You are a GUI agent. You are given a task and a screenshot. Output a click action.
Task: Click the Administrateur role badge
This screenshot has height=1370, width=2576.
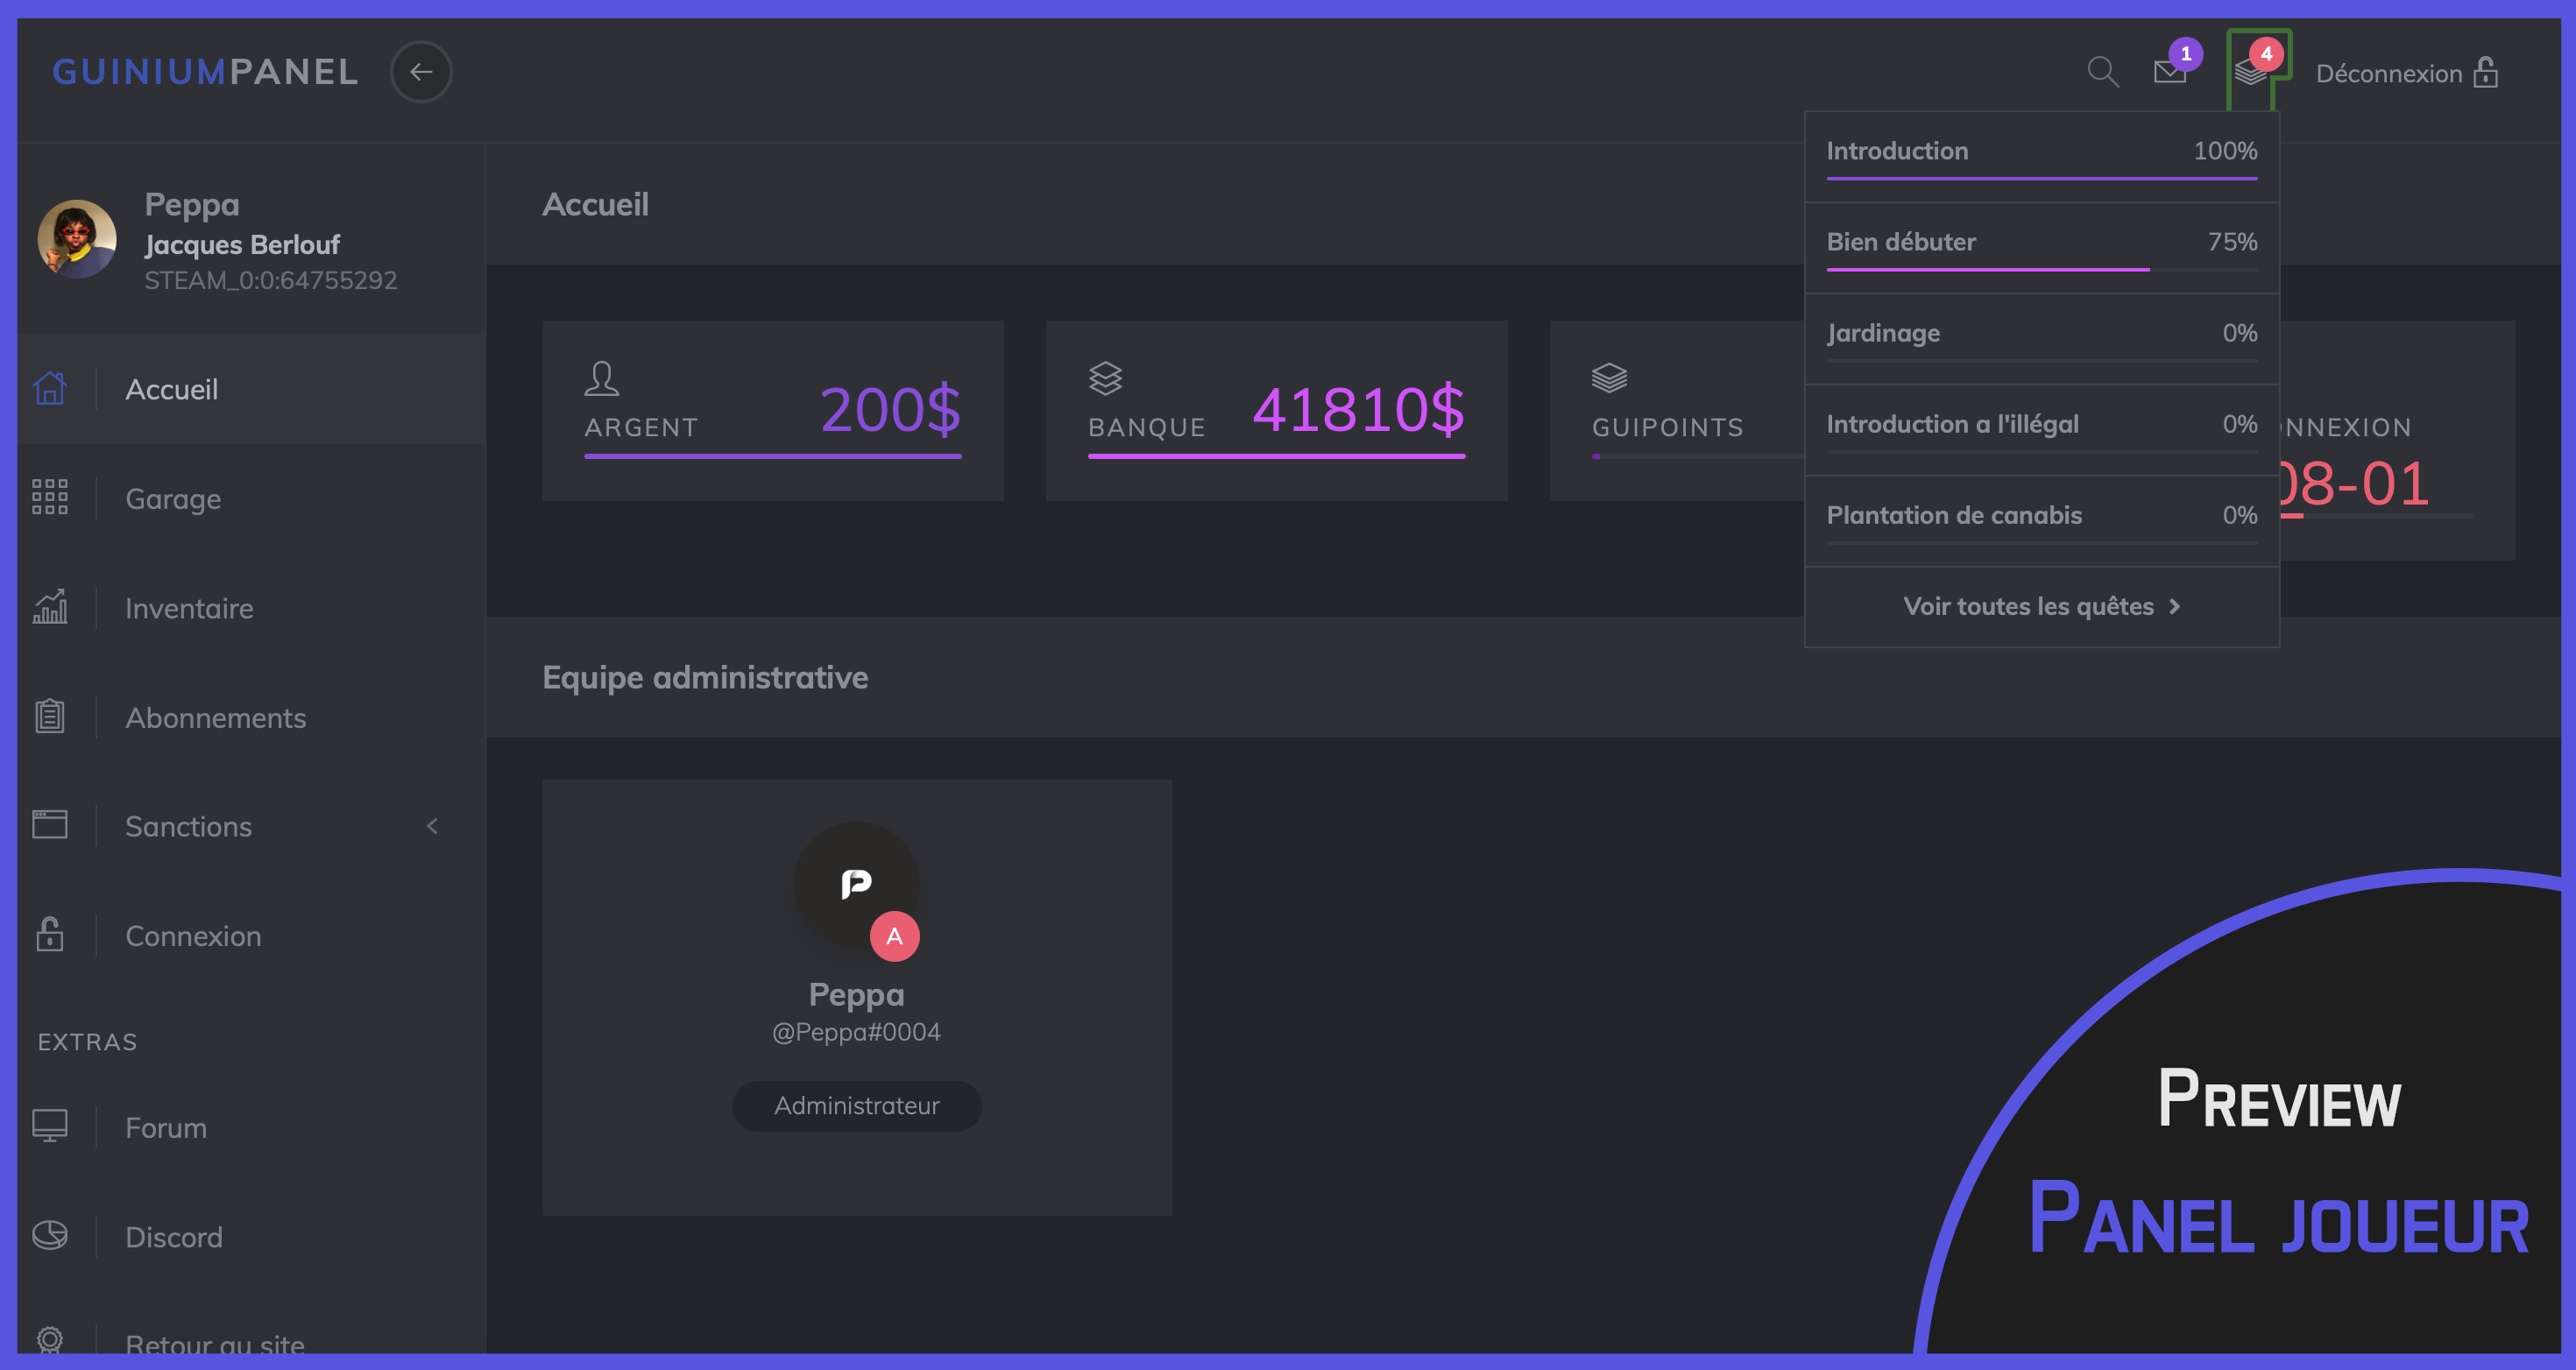(x=856, y=1105)
